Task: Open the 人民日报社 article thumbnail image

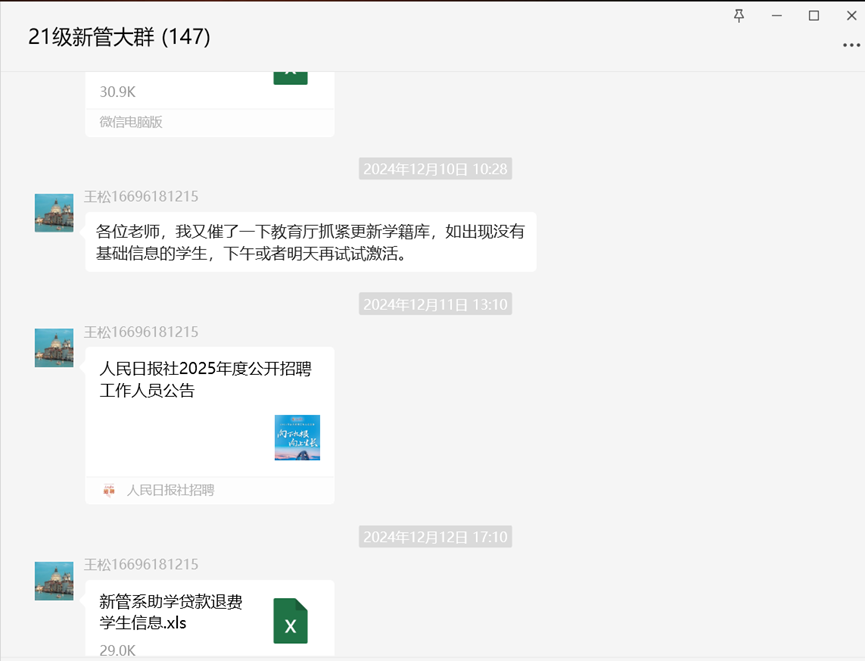Action: [x=297, y=437]
